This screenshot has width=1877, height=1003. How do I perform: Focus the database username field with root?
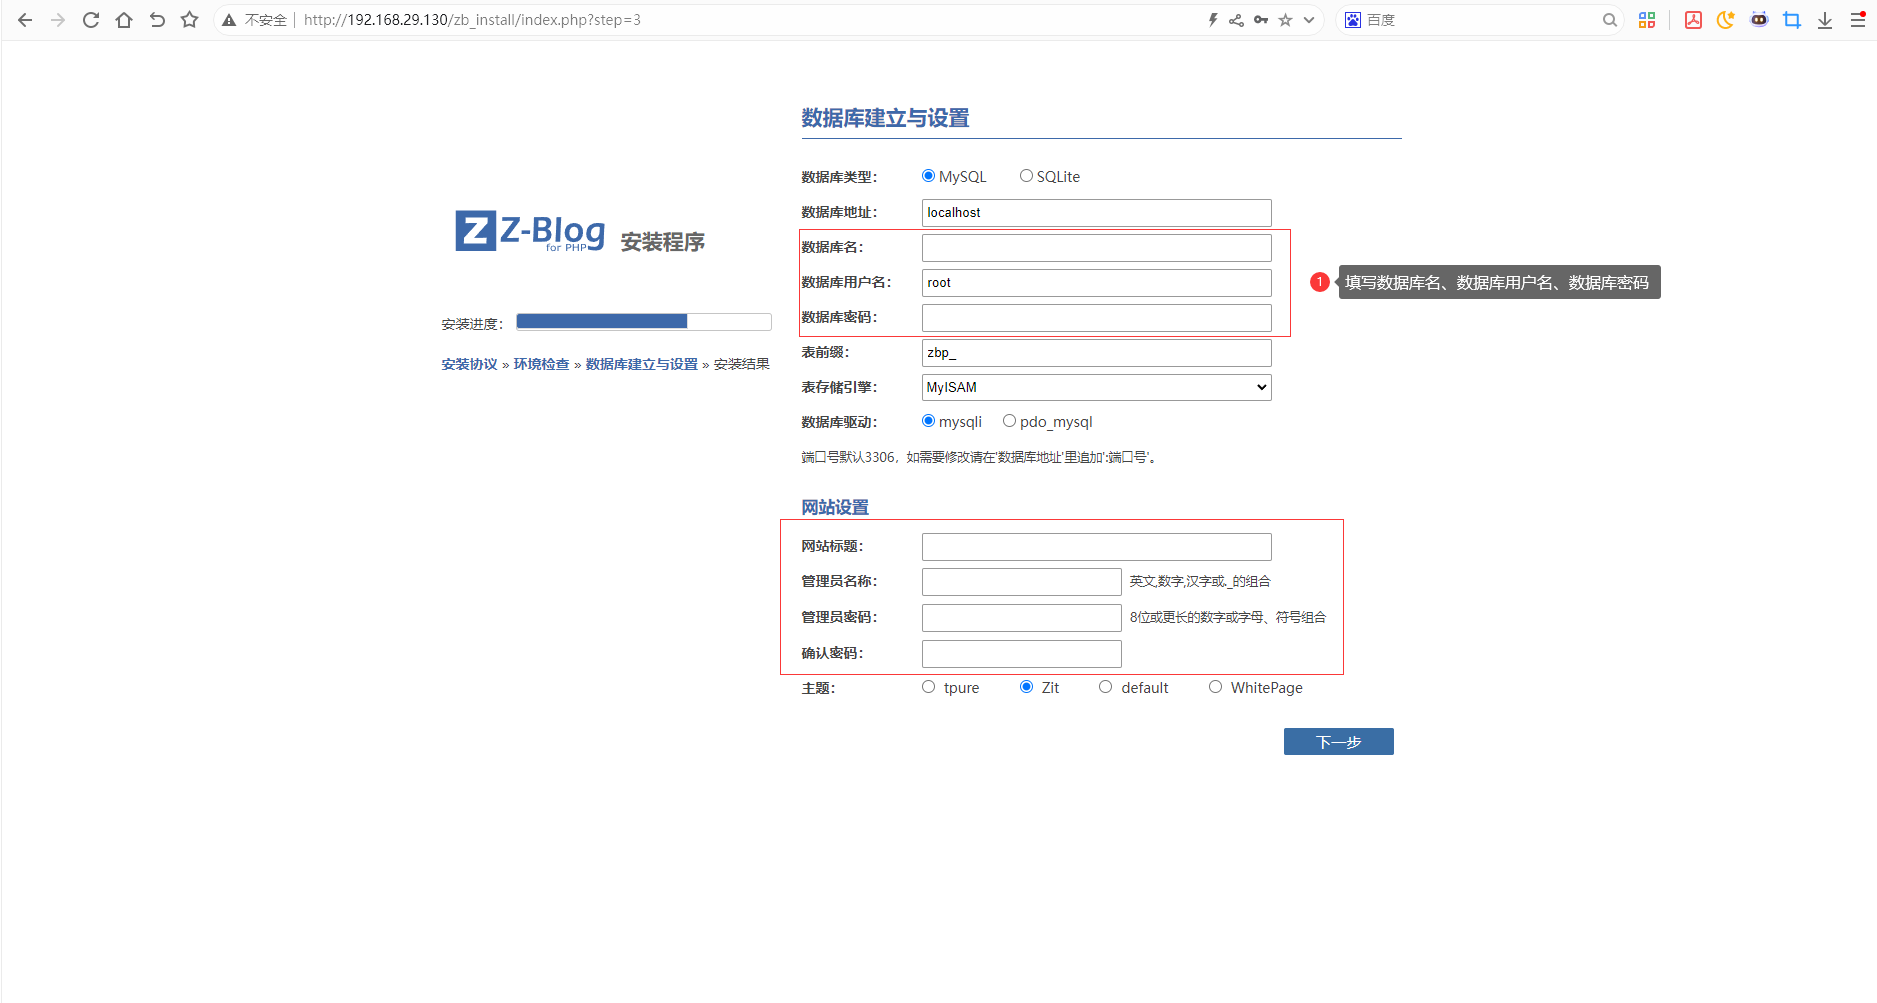coord(1096,283)
